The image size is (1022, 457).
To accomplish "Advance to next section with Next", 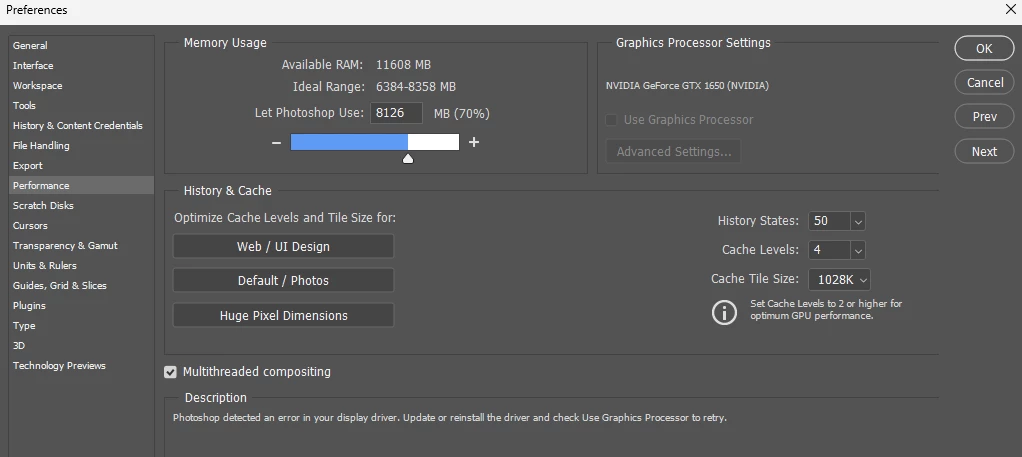I will [984, 152].
